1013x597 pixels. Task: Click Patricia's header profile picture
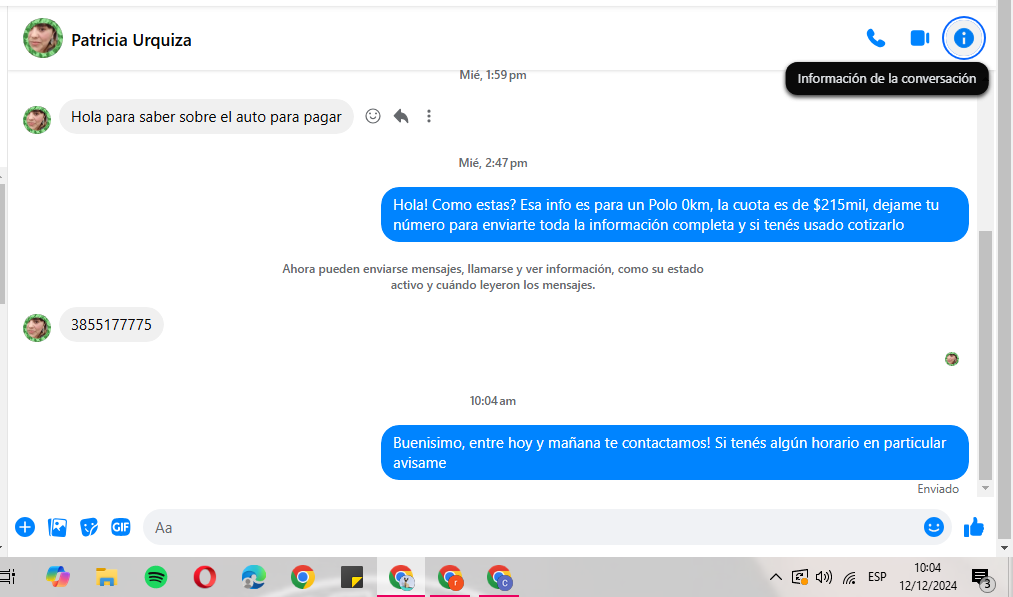(x=43, y=38)
